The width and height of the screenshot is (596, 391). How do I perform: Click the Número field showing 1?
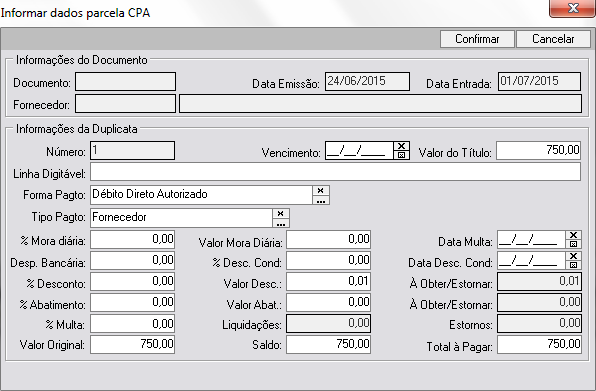pyautogui.click(x=132, y=150)
